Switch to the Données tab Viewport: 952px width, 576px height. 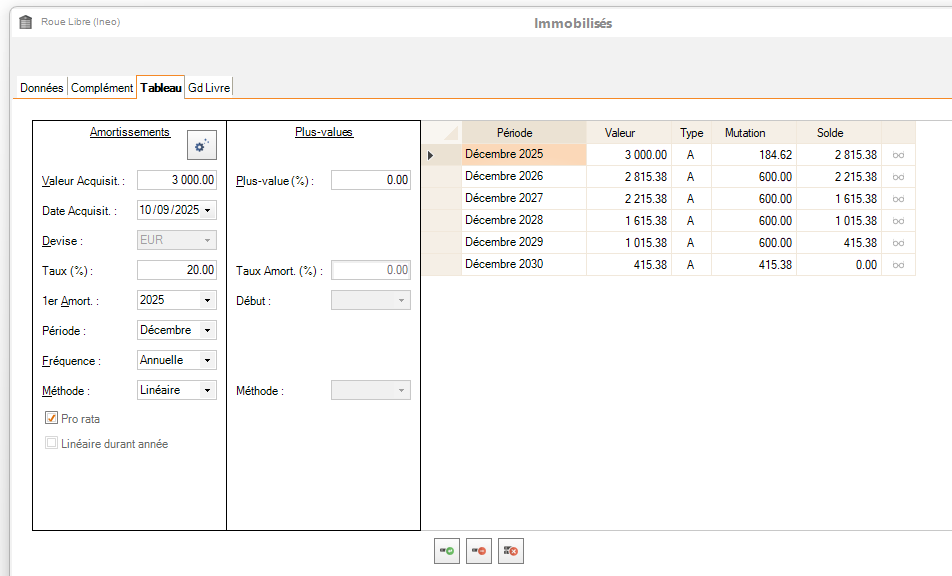point(42,88)
